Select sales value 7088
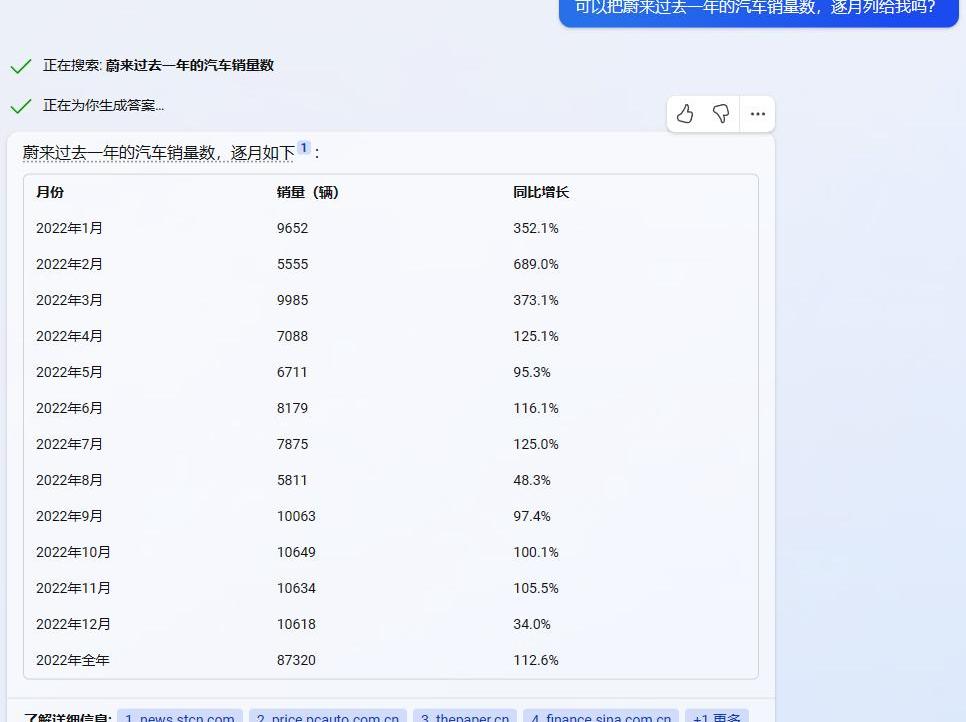 click(x=292, y=336)
